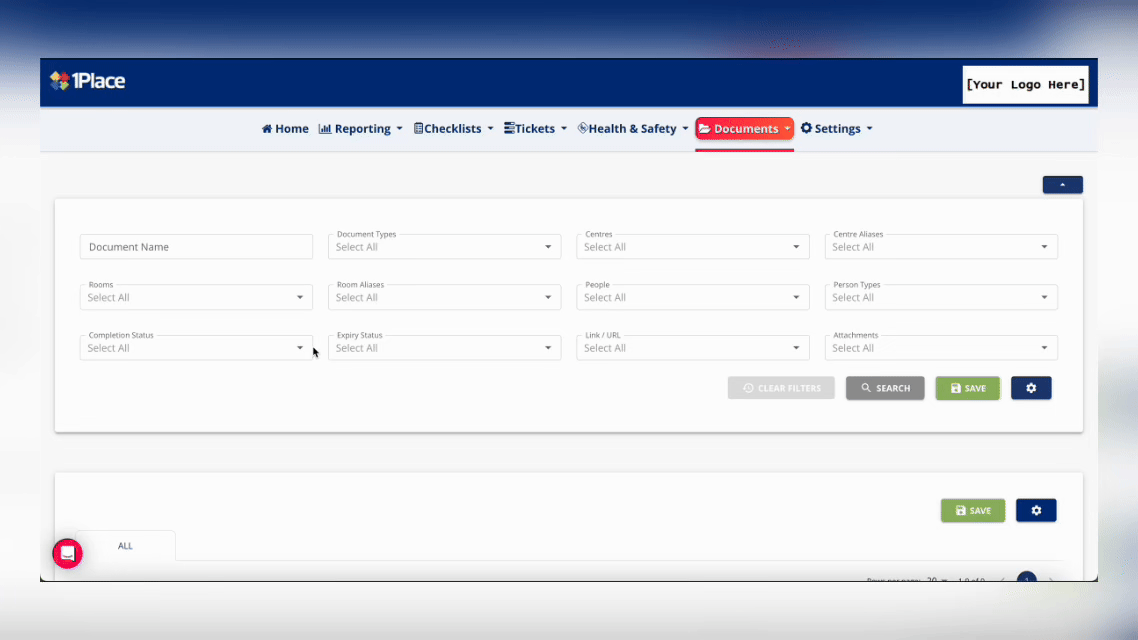Click the filter panel settings gear icon
This screenshot has height=640, width=1138.
(1031, 388)
